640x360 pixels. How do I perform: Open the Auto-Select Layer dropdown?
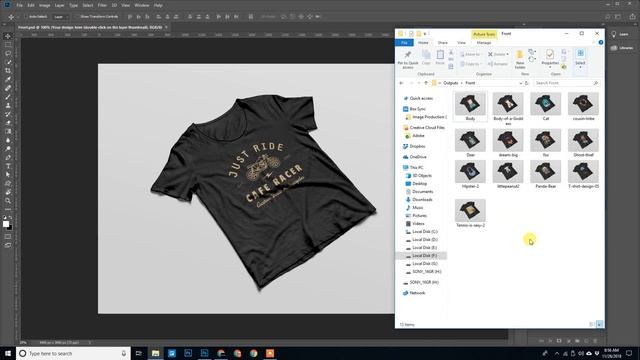[x=60, y=17]
